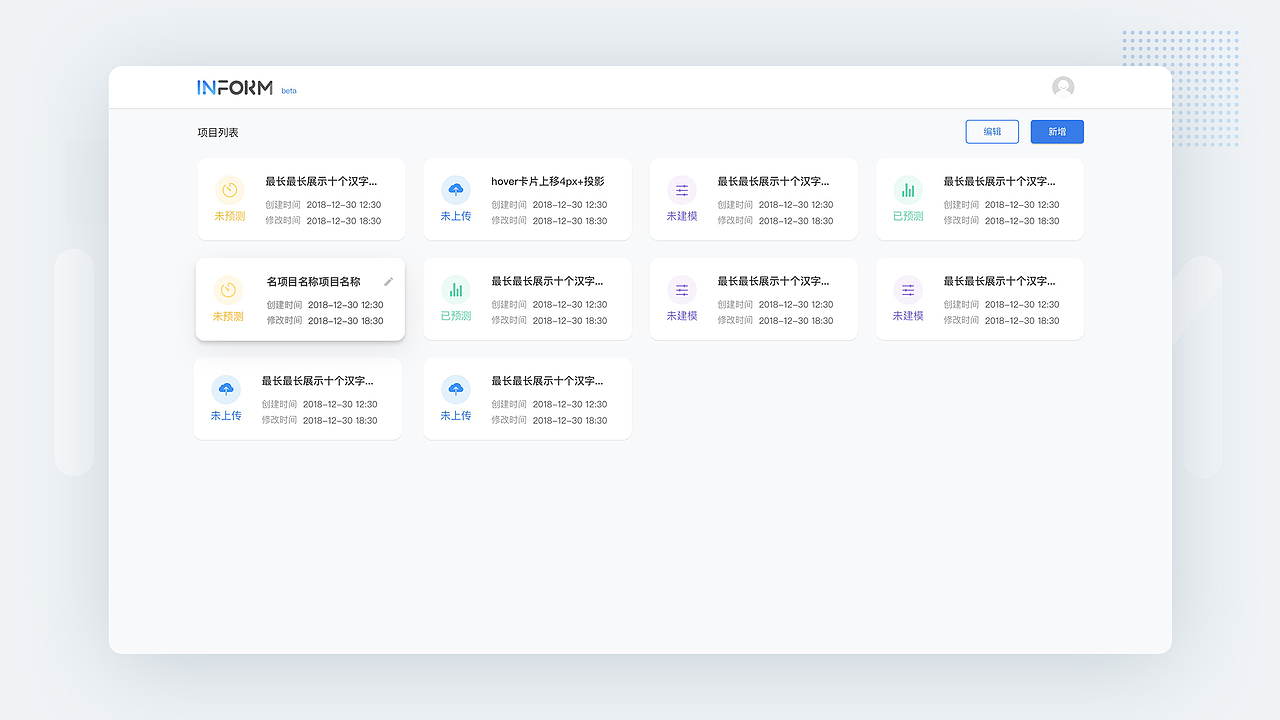Click the 编辑 button
The width and height of the screenshot is (1280, 720).
coord(991,131)
